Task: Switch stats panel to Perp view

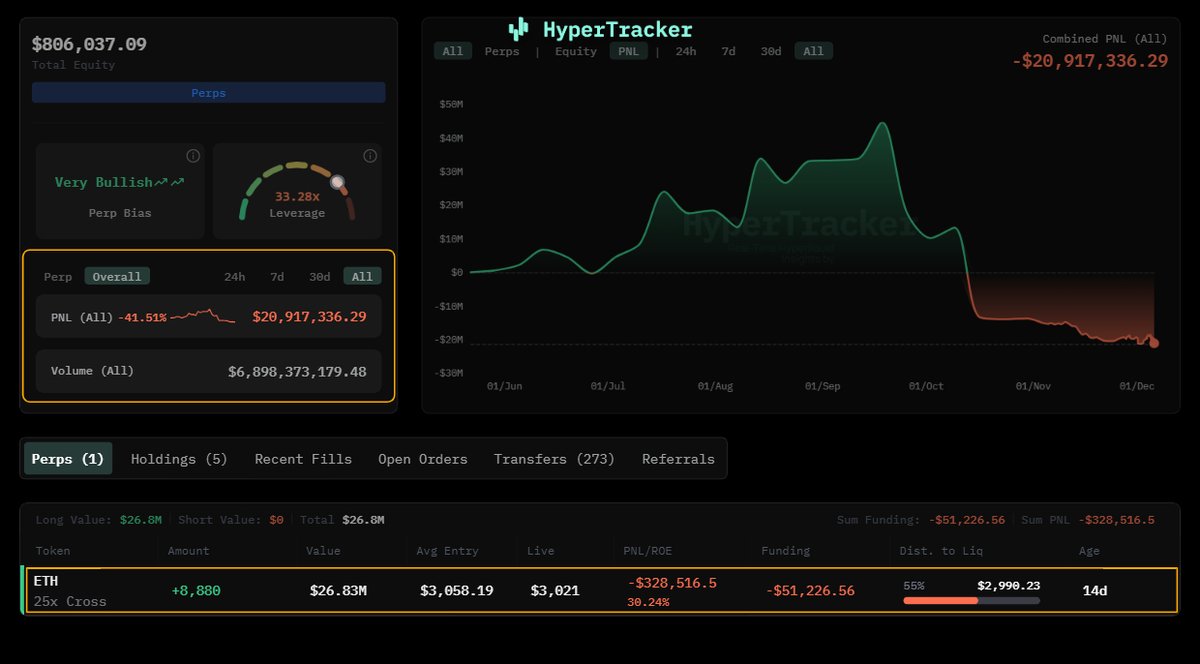Action: [58, 277]
